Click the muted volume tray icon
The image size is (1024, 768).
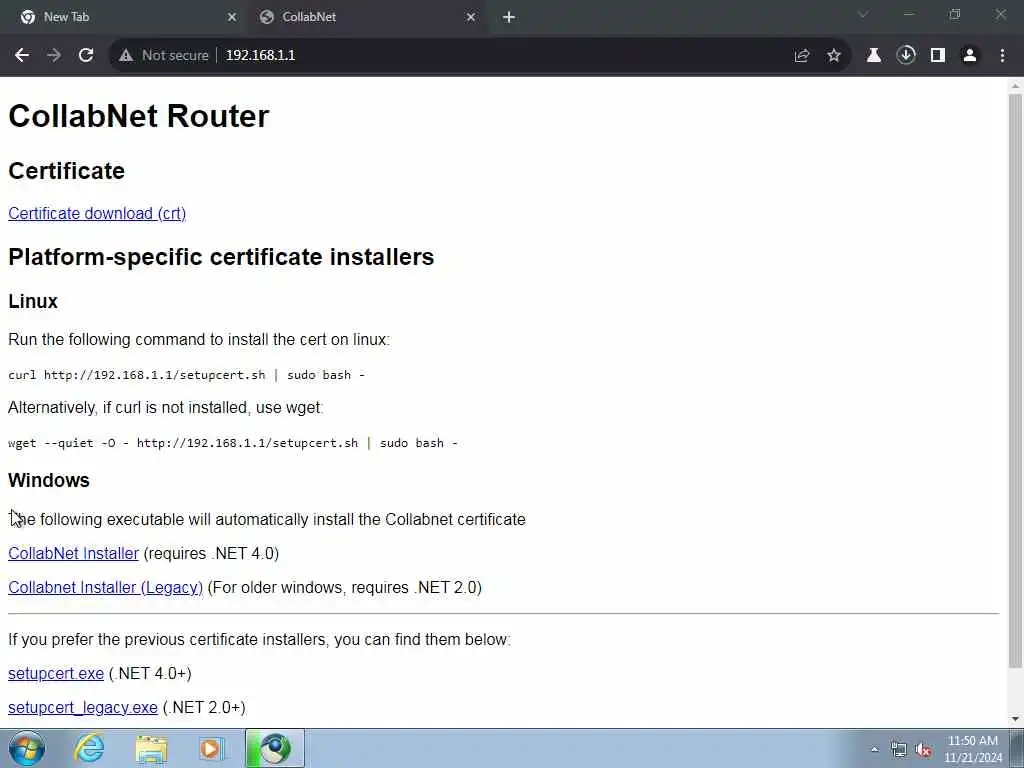923,749
